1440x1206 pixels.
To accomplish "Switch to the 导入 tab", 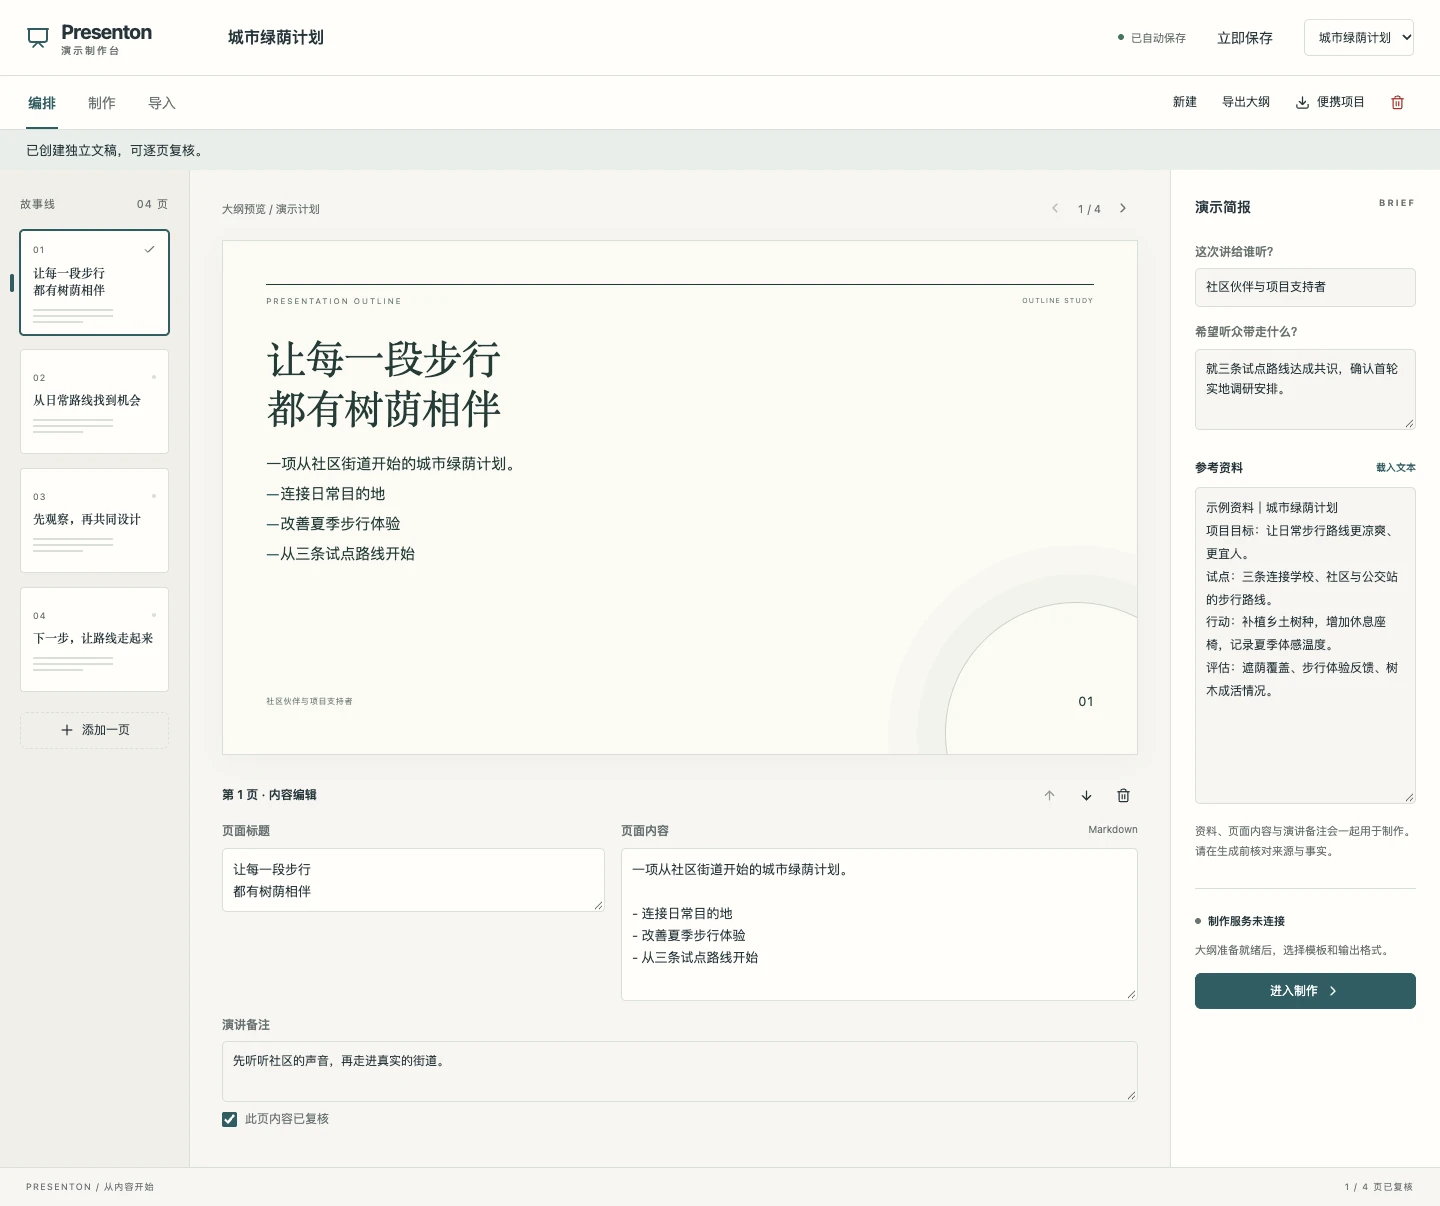I will click(x=162, y=103).
